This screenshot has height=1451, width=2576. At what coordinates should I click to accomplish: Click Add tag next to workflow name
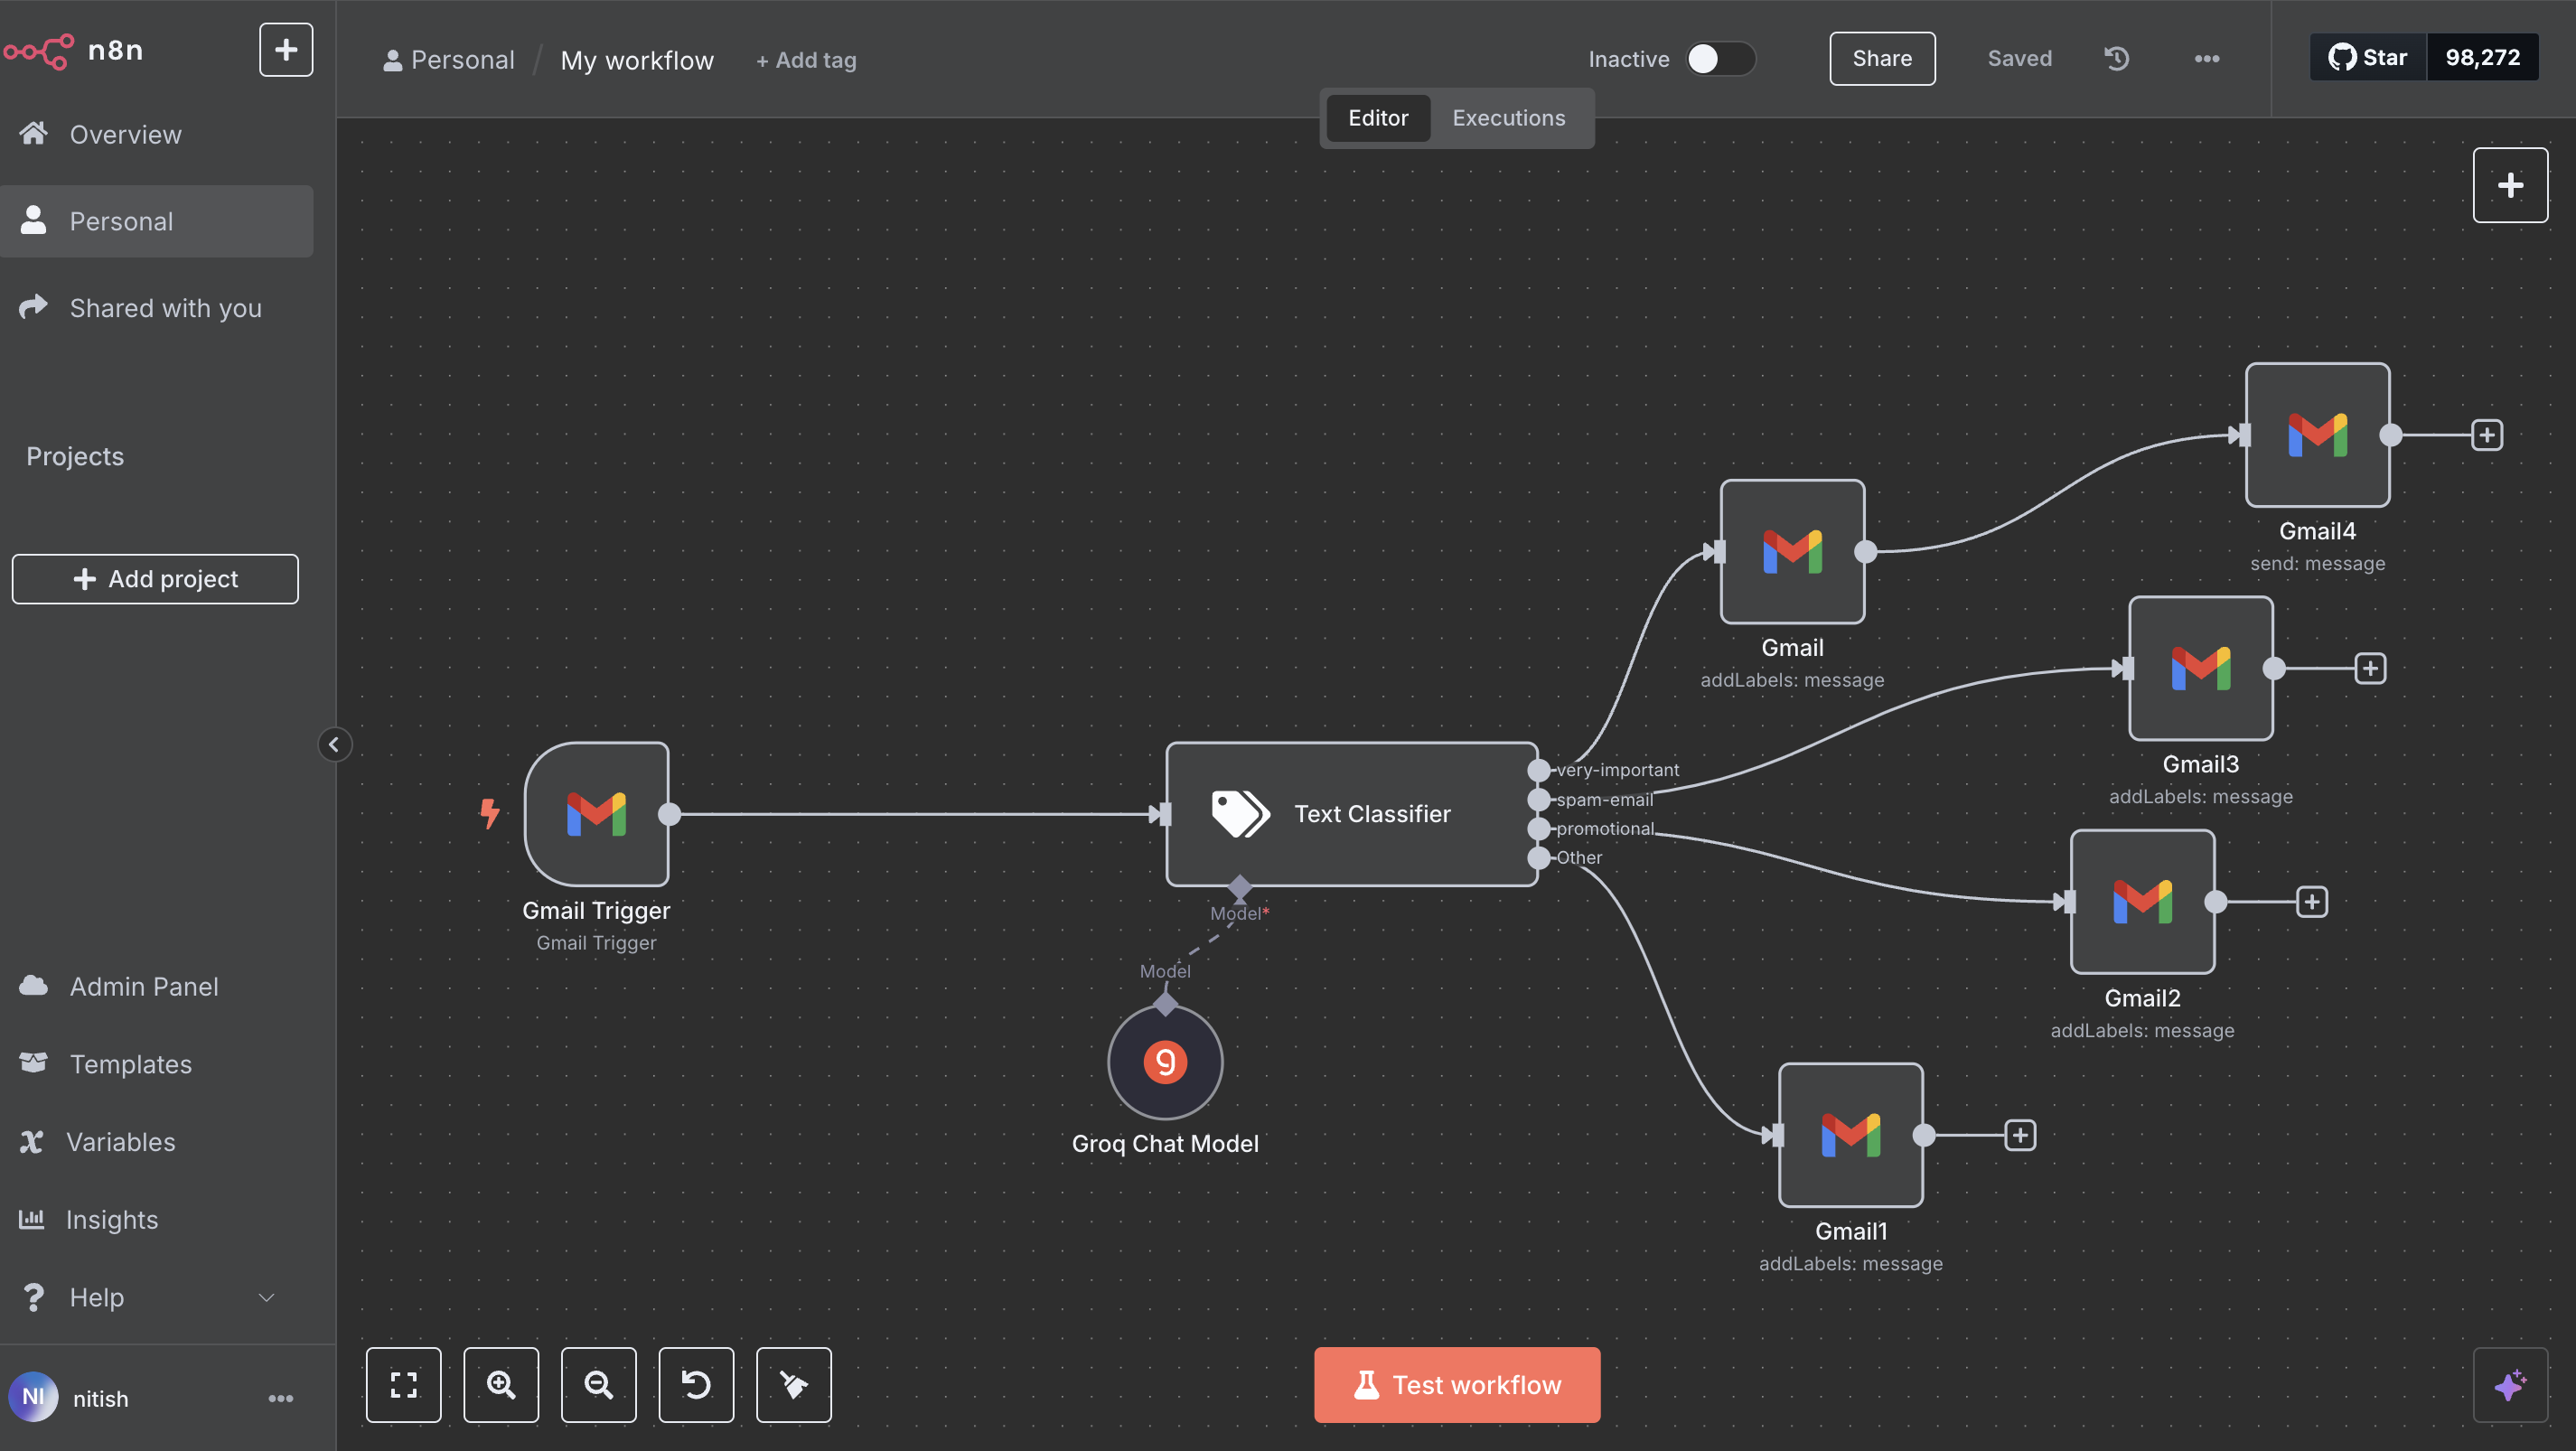click(806, 60)
